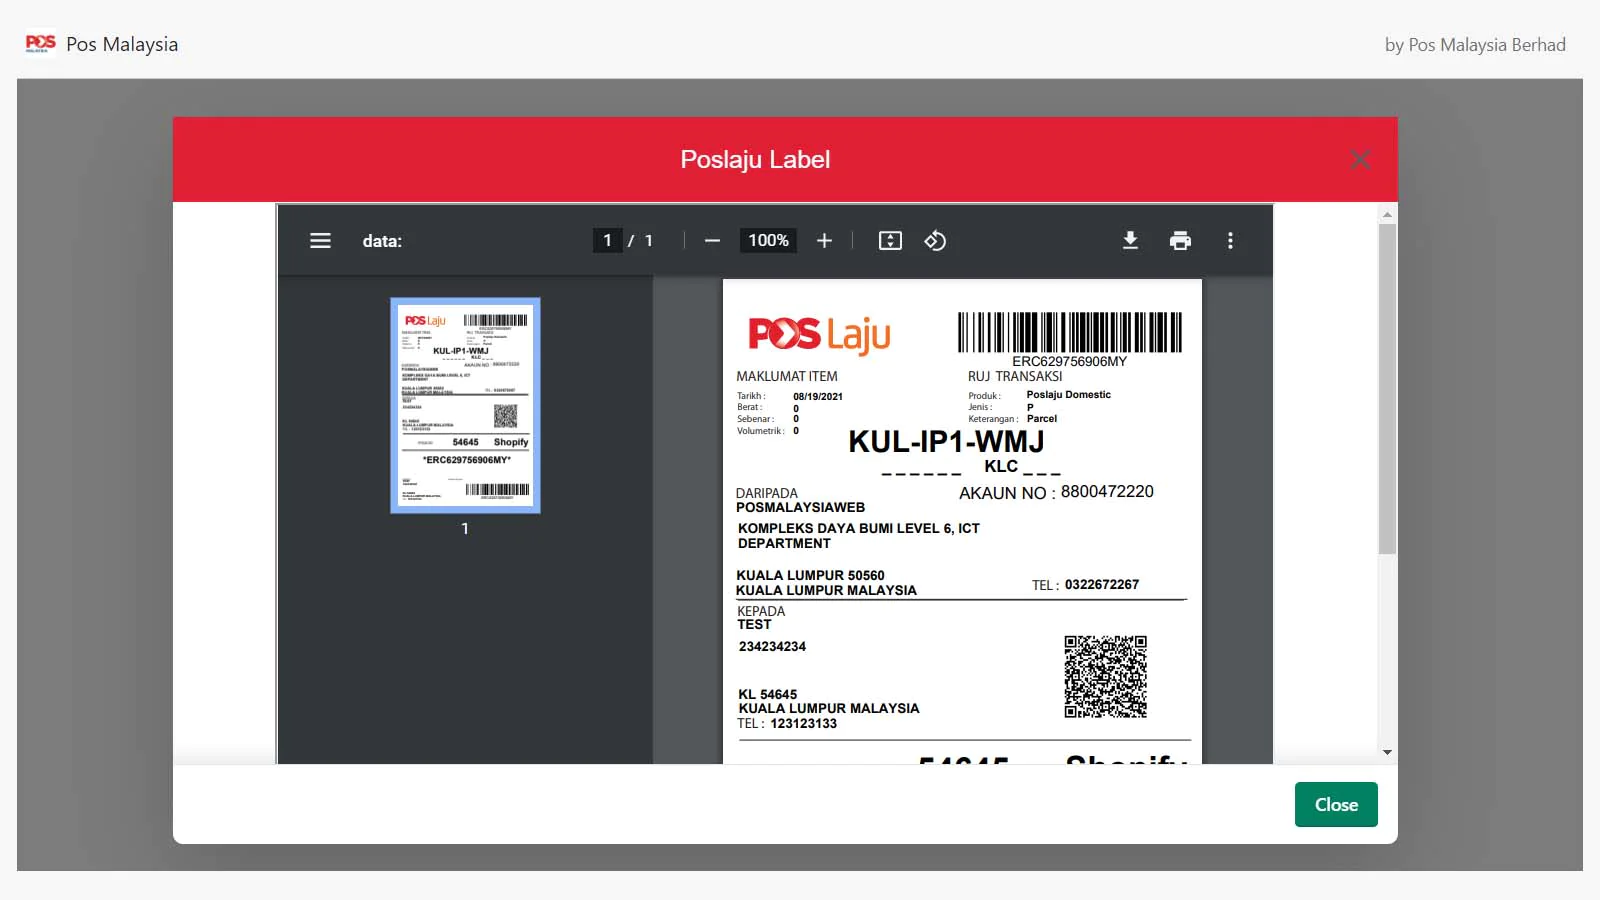Click the 100% zoom level field

(x=768, y=241)
